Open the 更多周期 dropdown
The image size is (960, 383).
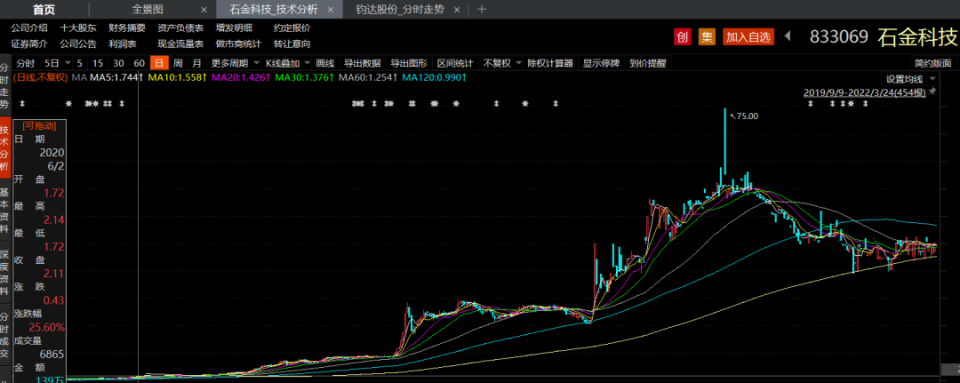point(234,63)
